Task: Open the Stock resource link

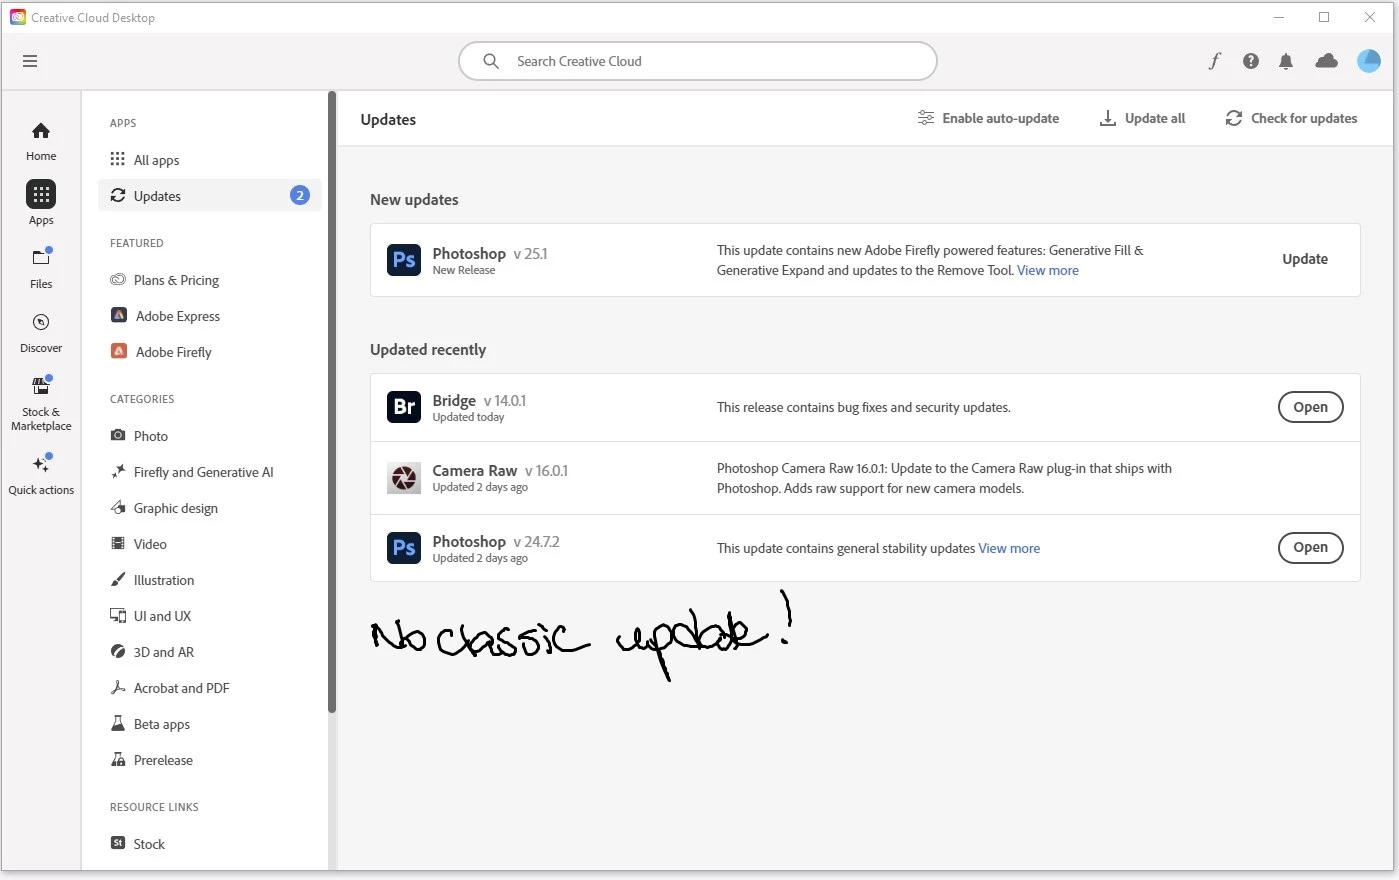Action: click(x=138, y=843)
